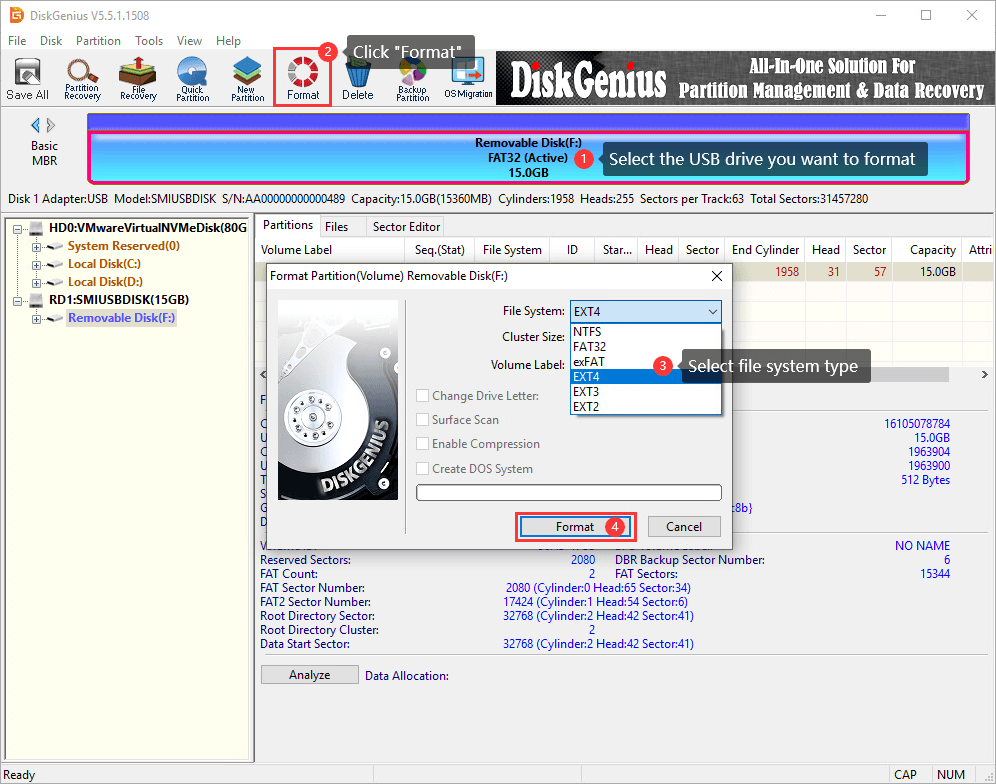Screen dimensions: 996x784
Task: Cancel the Format Partition dialog
Action: (x=683, y=527)
